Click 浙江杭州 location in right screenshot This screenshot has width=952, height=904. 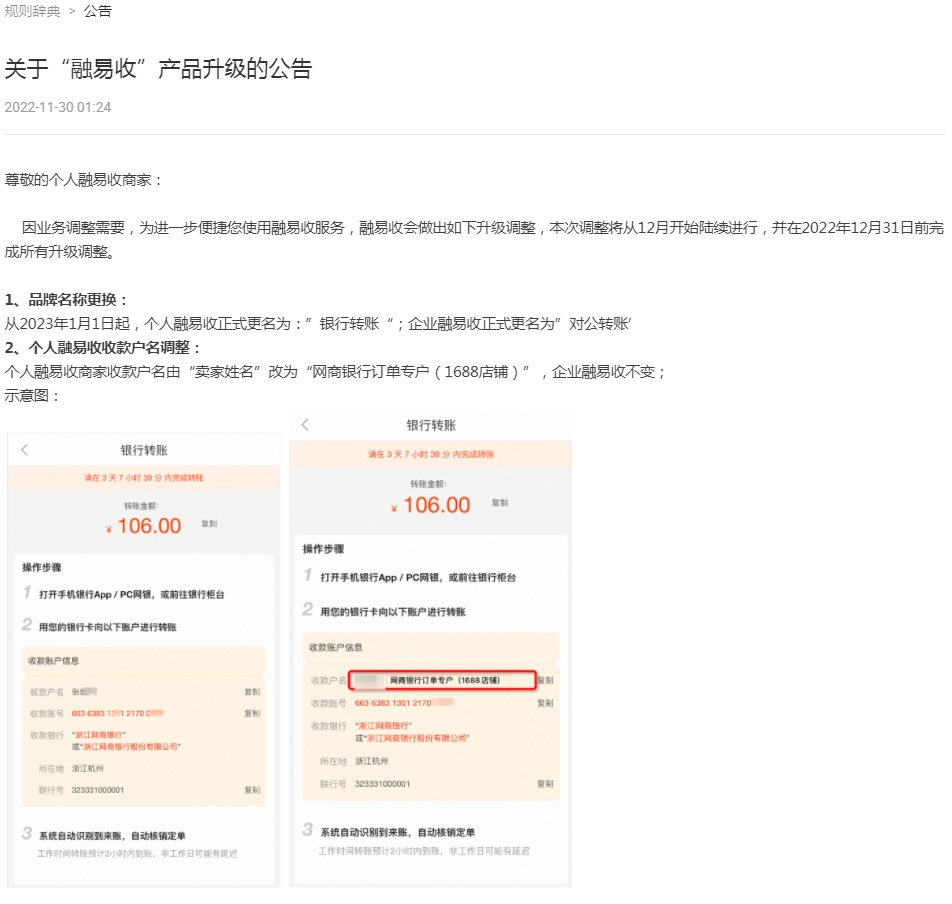point(372,761)
